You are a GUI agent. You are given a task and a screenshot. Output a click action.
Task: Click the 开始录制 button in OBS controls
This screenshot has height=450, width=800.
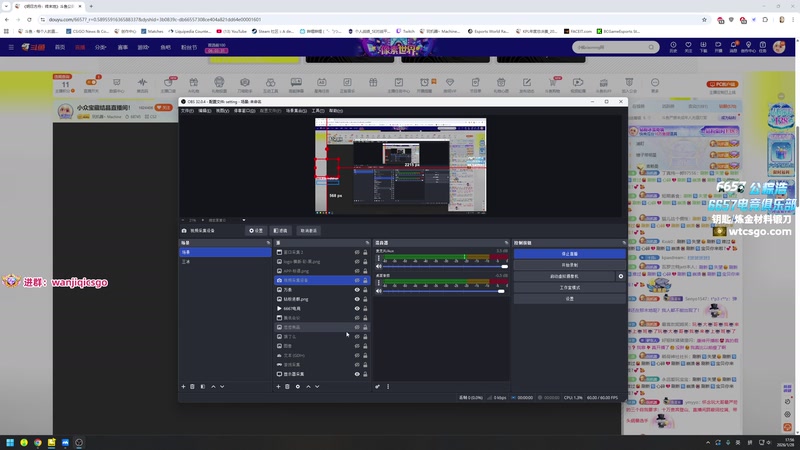coord(569,265)
